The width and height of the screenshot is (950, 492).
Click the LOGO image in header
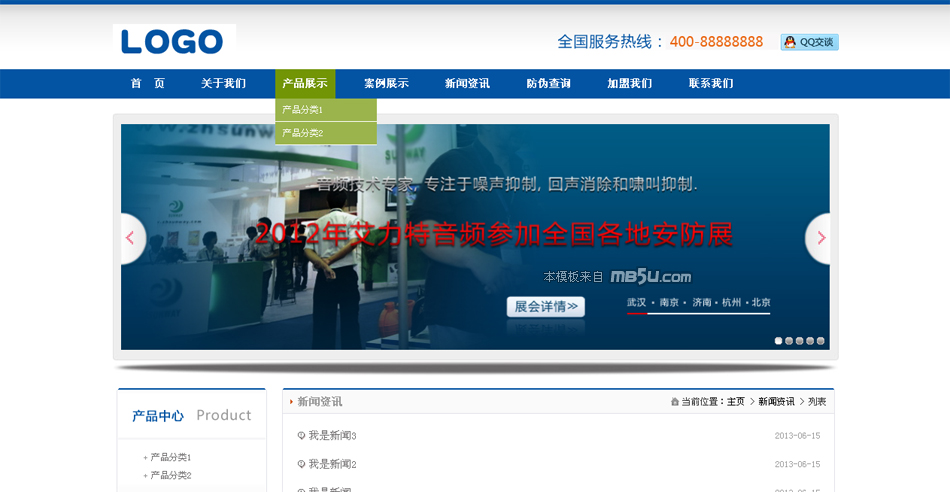174,41
